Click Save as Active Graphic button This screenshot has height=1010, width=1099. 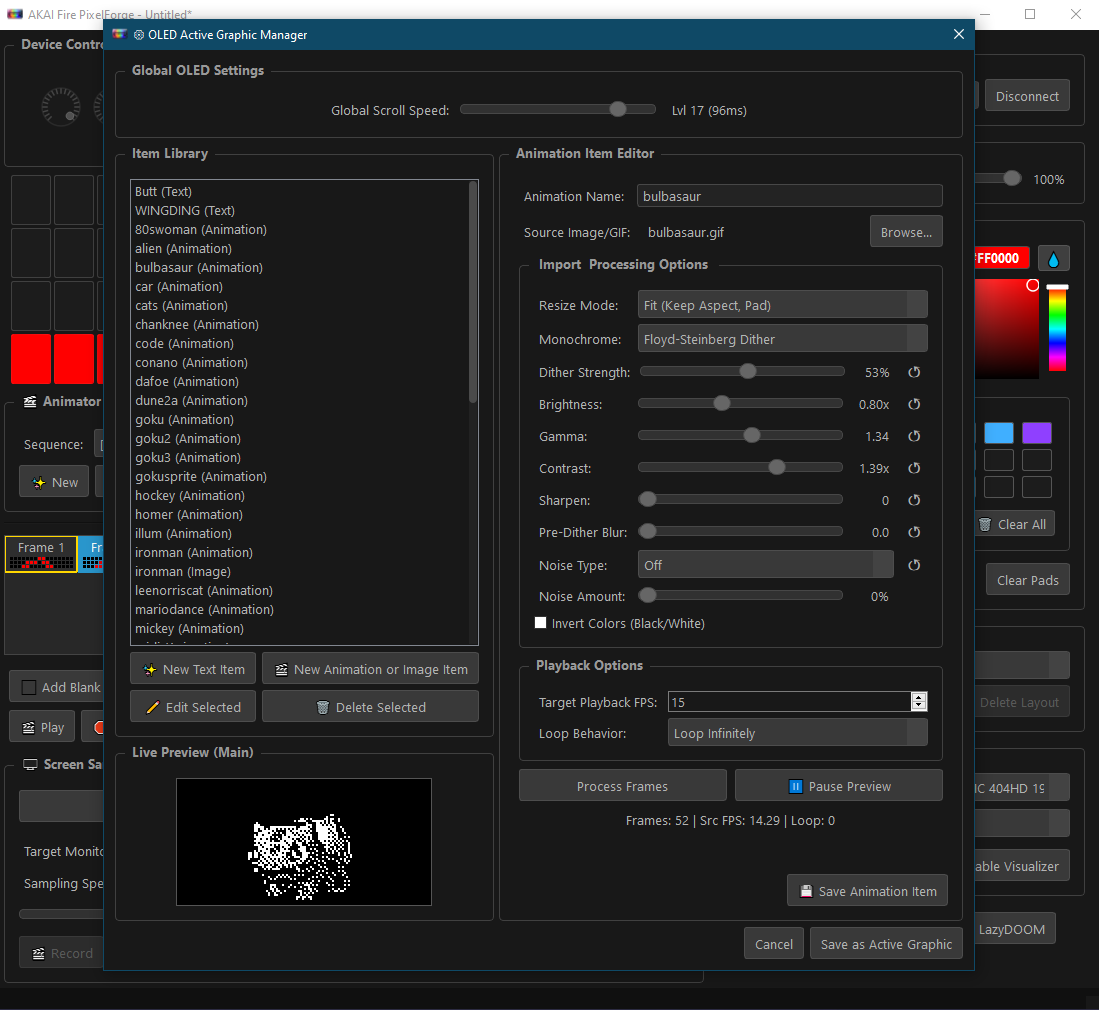(x=886, y=944)
